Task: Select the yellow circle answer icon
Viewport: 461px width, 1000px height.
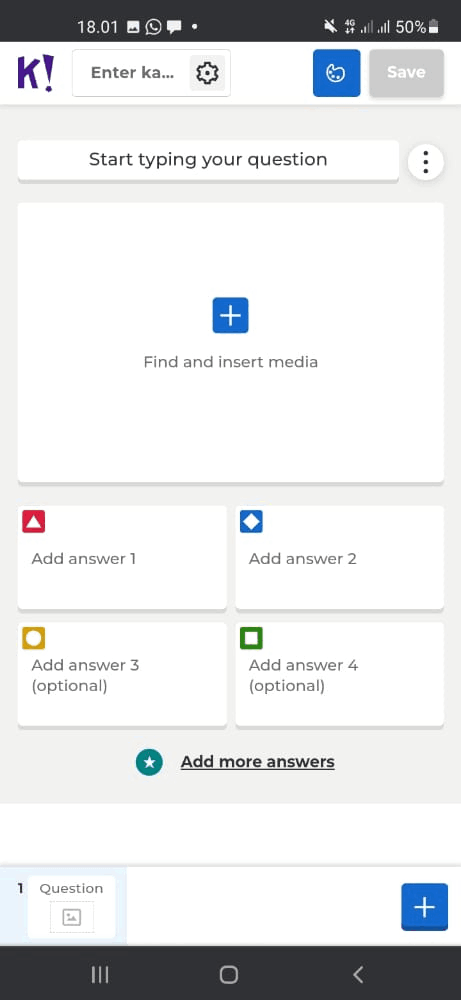Action: 34,638
